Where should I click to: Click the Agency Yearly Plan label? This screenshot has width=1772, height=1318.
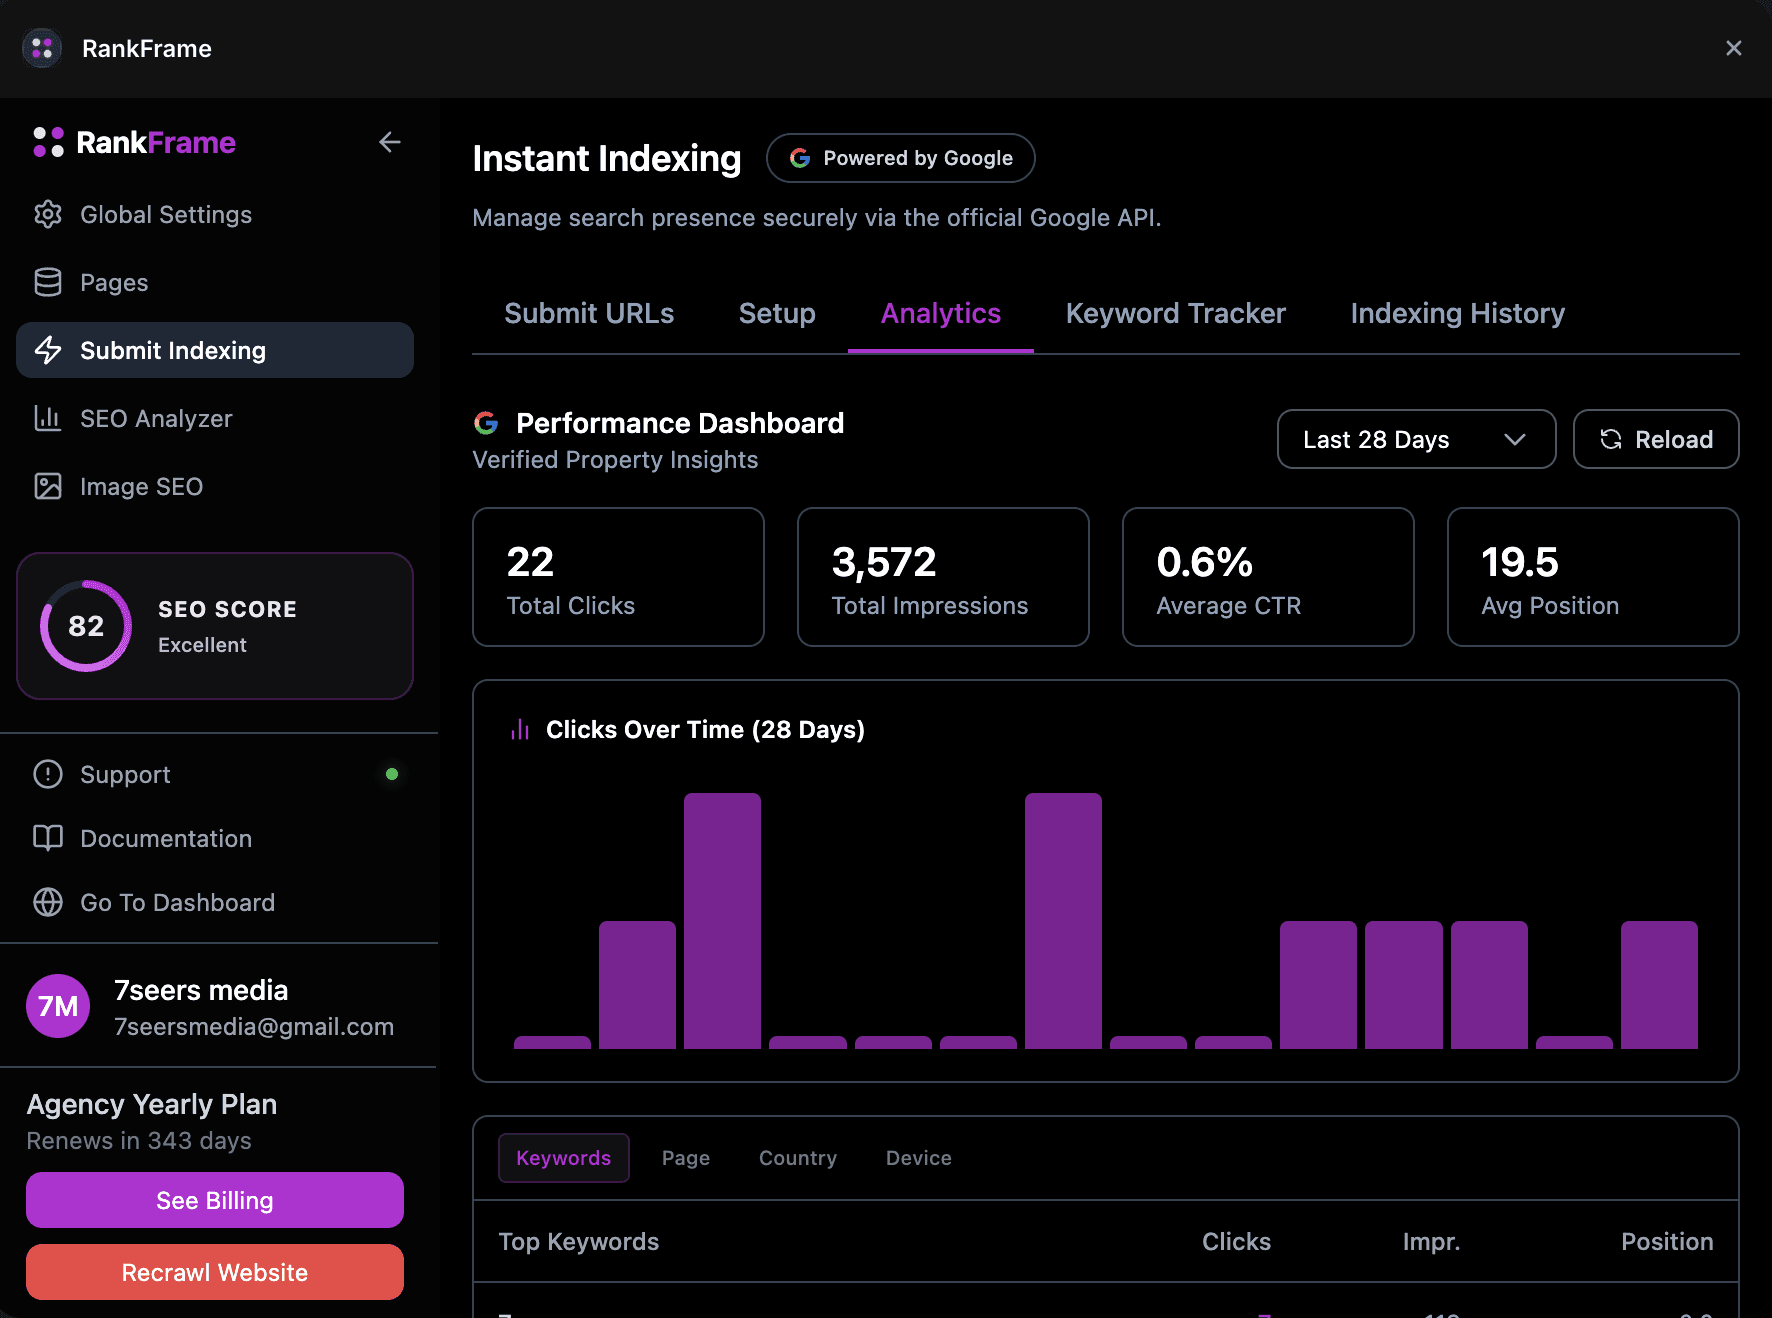152,1104
